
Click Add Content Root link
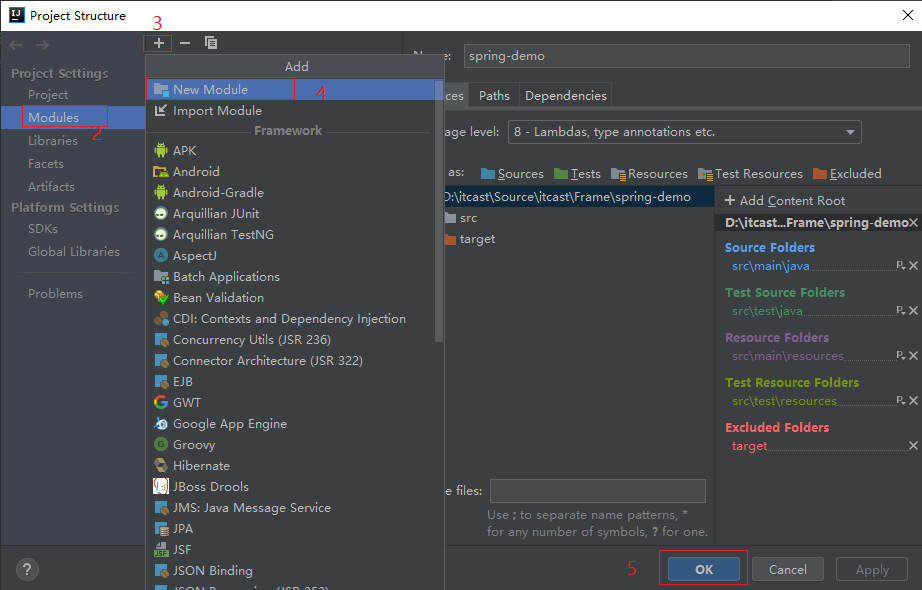pos(785,201)
